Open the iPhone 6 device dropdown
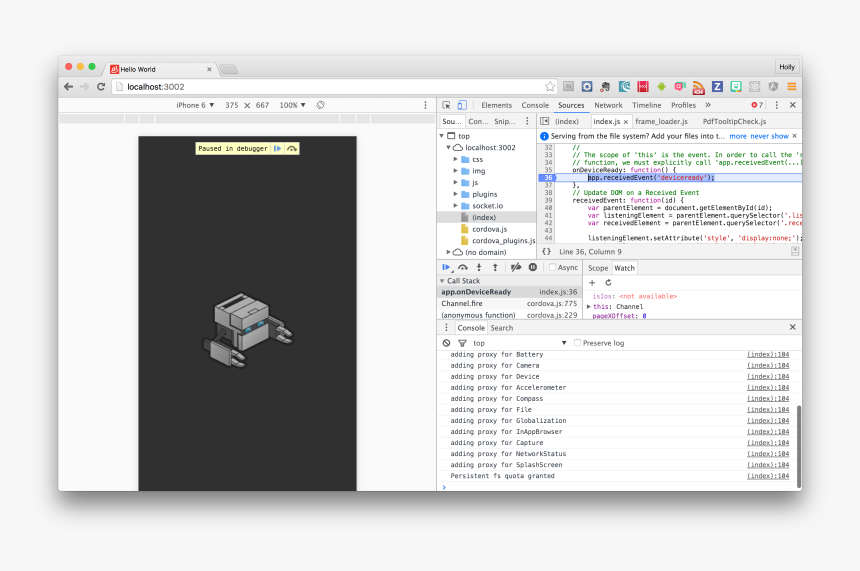This screenshot has width=860, height=571. point(195,105)
